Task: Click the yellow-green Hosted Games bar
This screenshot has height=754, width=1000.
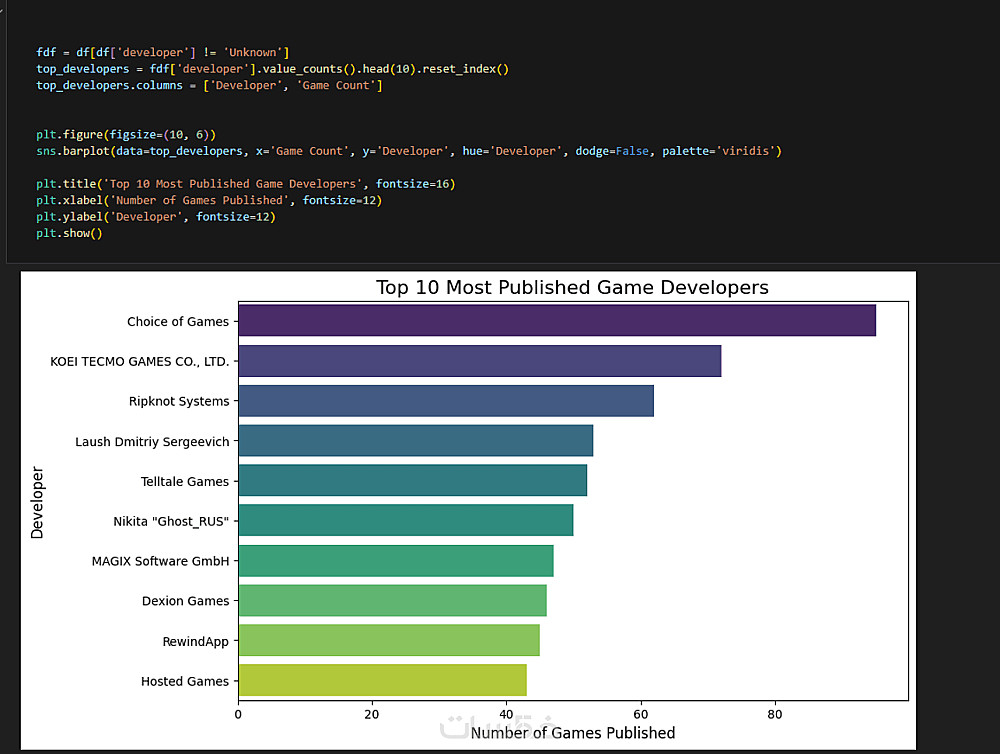Action: coord(383,680)
